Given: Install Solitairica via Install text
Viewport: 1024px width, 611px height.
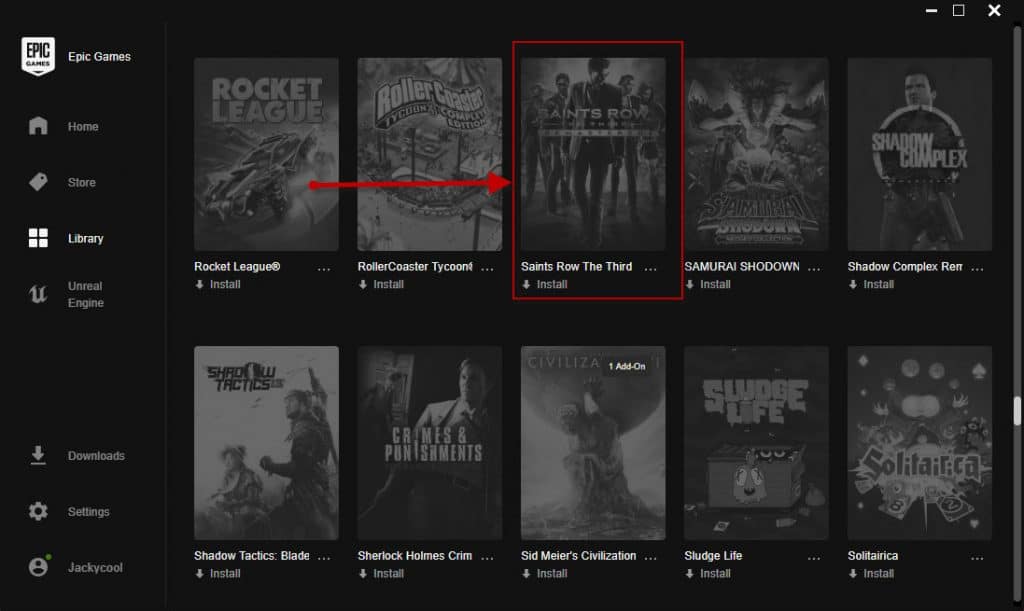Looking at the screenshot, I should coord(878,573).
